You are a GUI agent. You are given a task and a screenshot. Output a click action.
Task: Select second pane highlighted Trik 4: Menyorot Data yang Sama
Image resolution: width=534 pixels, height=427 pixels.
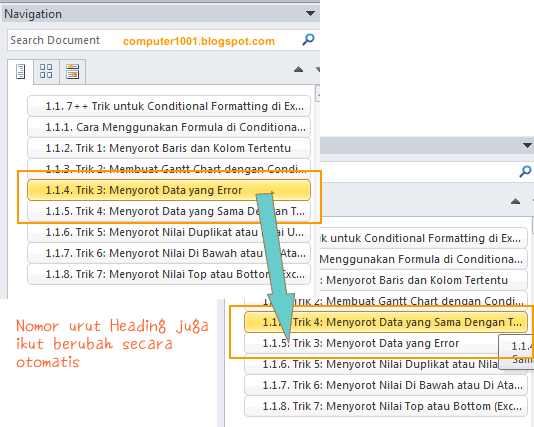pyautogui.click(x=386, y=322)
